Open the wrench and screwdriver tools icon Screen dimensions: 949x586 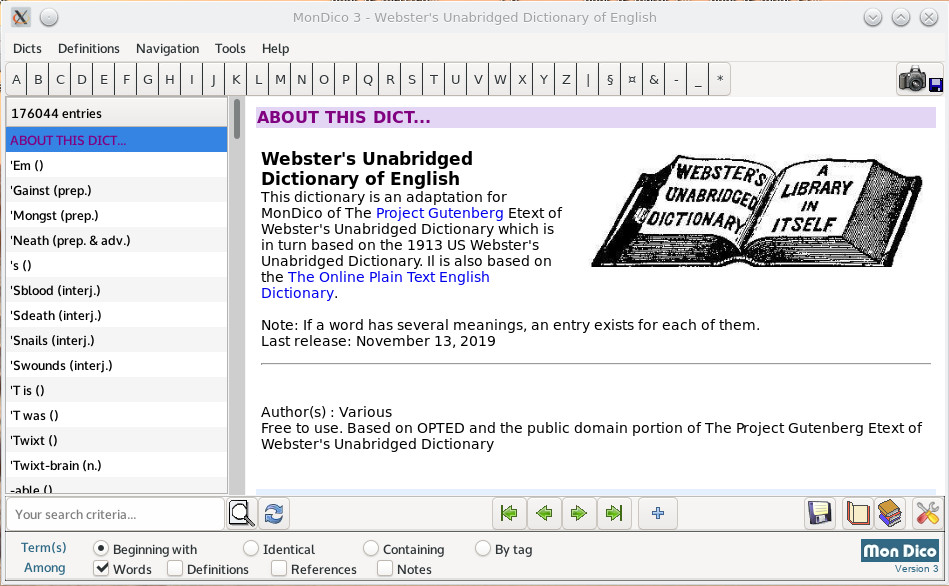(x=927, y=514)
